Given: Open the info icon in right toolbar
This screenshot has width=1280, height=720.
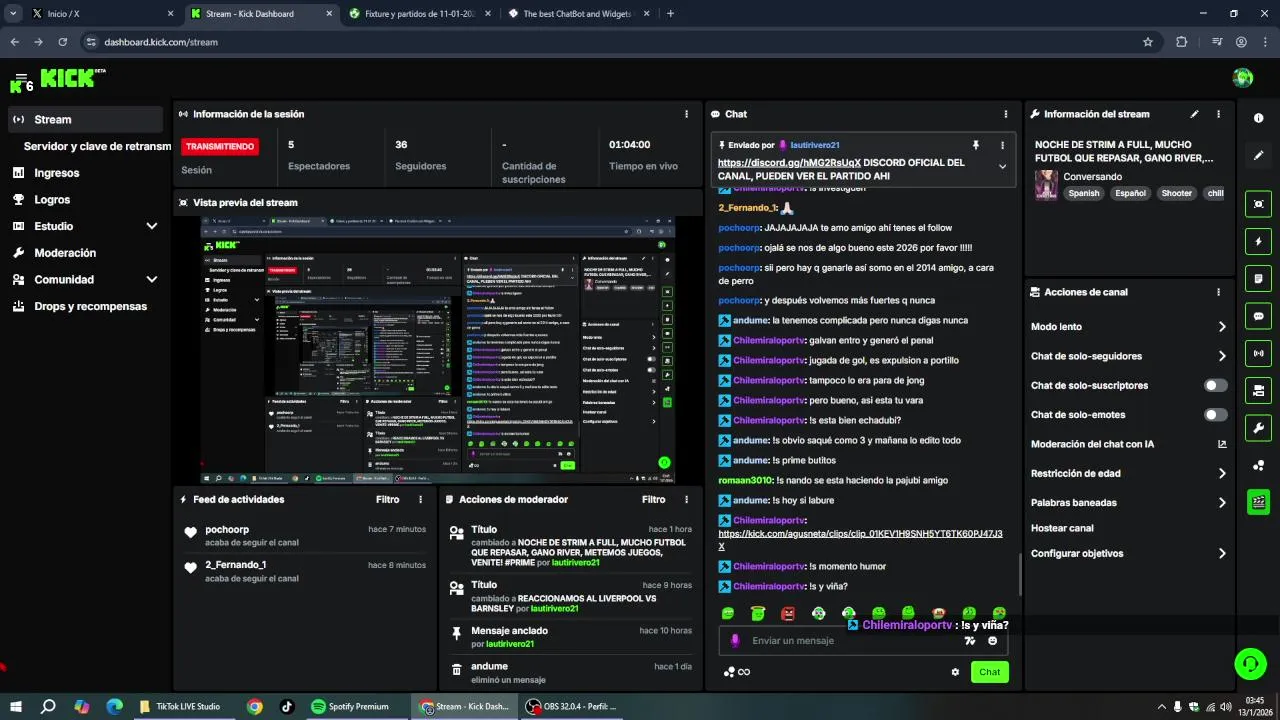Looking at the screenshot, I should coord(1258,118).
